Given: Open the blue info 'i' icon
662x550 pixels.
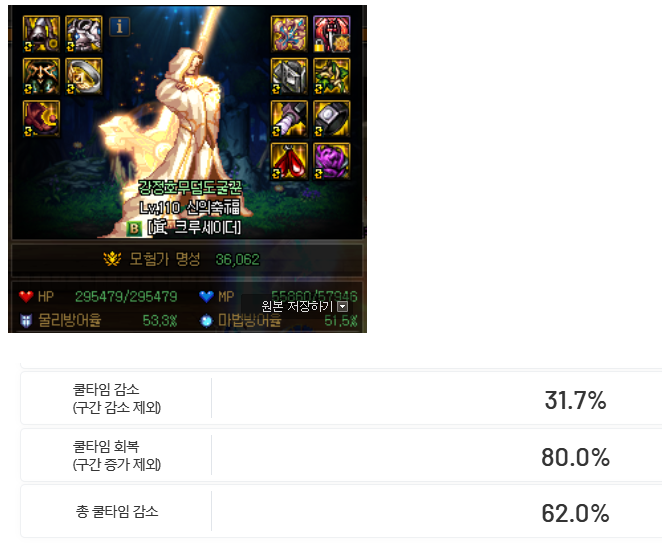Looking at the screenshot, I should coord(119,27).
